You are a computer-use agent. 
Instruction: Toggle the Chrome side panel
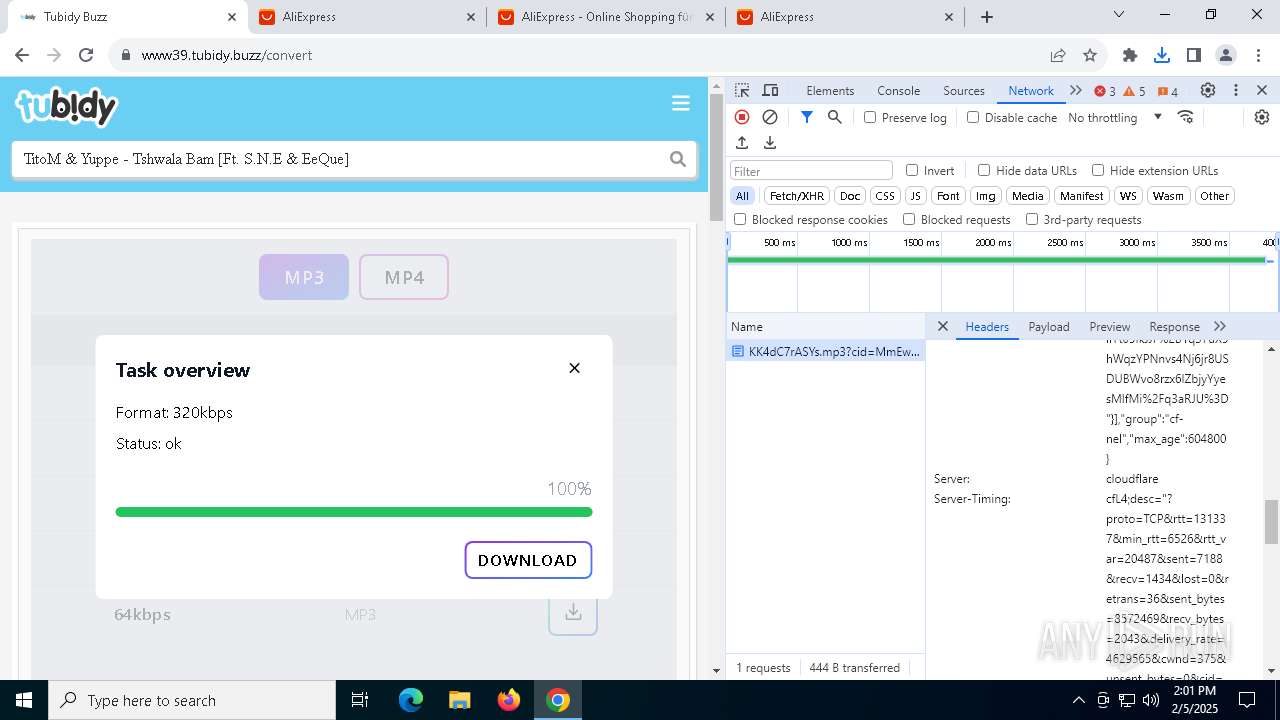1194,55
